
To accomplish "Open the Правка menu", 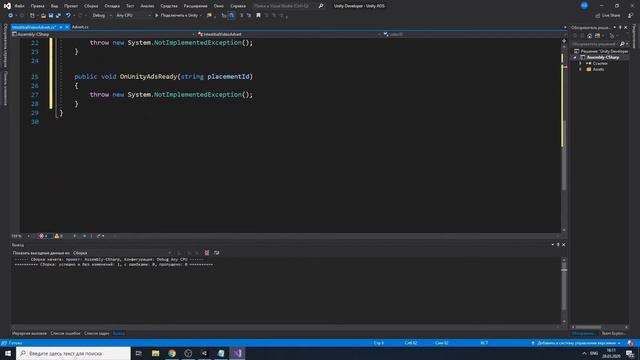I will tap(37, 6).
